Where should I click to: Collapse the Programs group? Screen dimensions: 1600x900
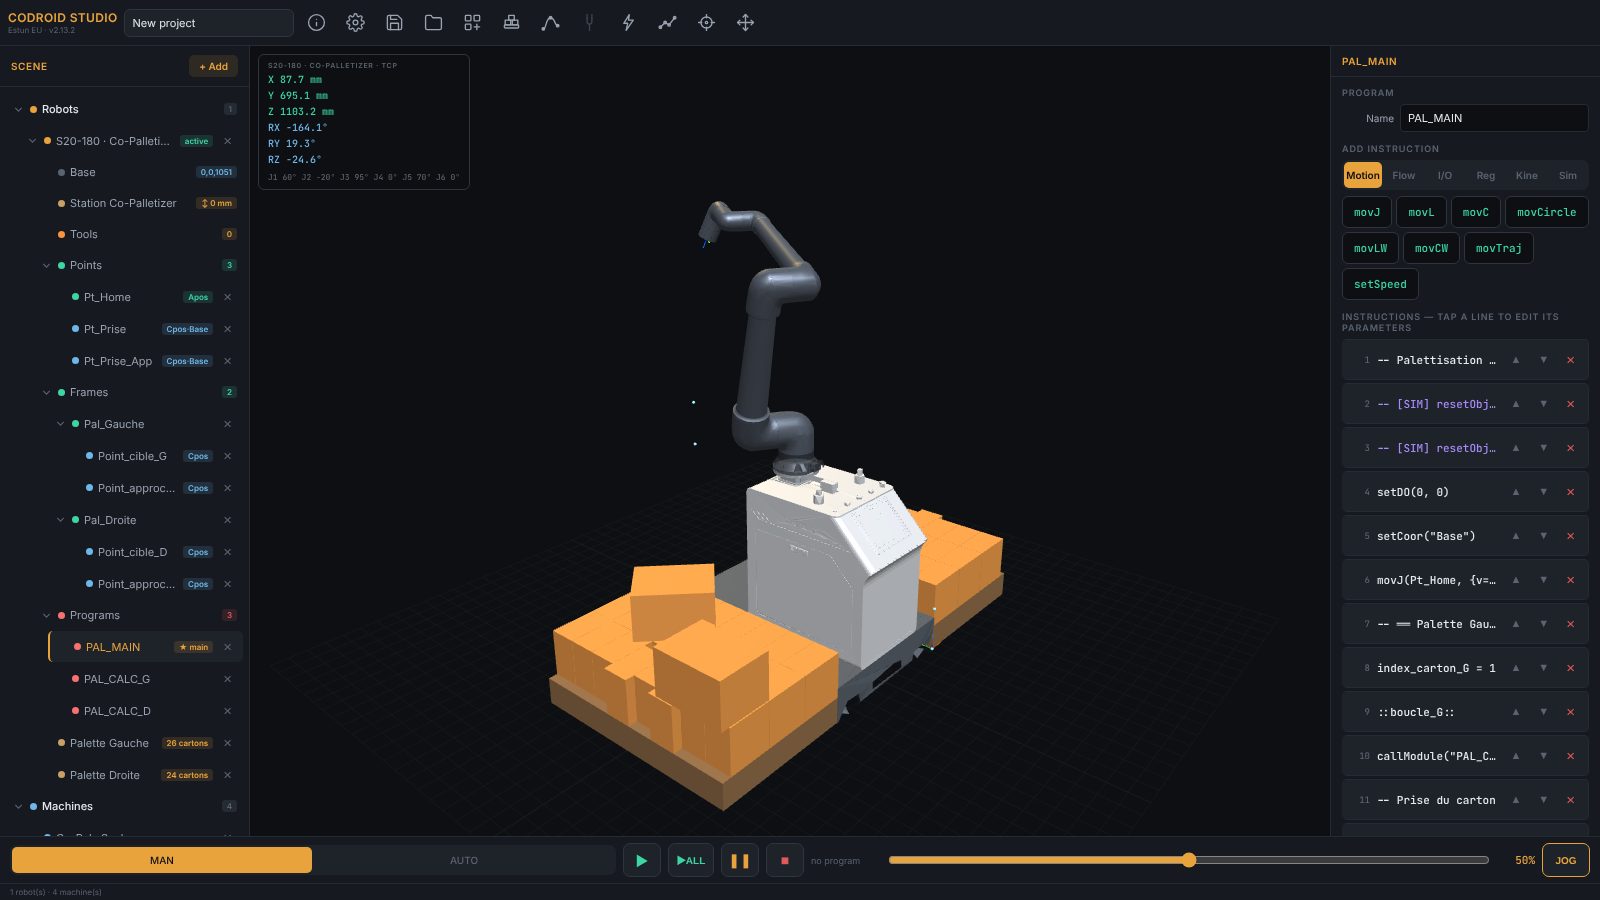46,616
